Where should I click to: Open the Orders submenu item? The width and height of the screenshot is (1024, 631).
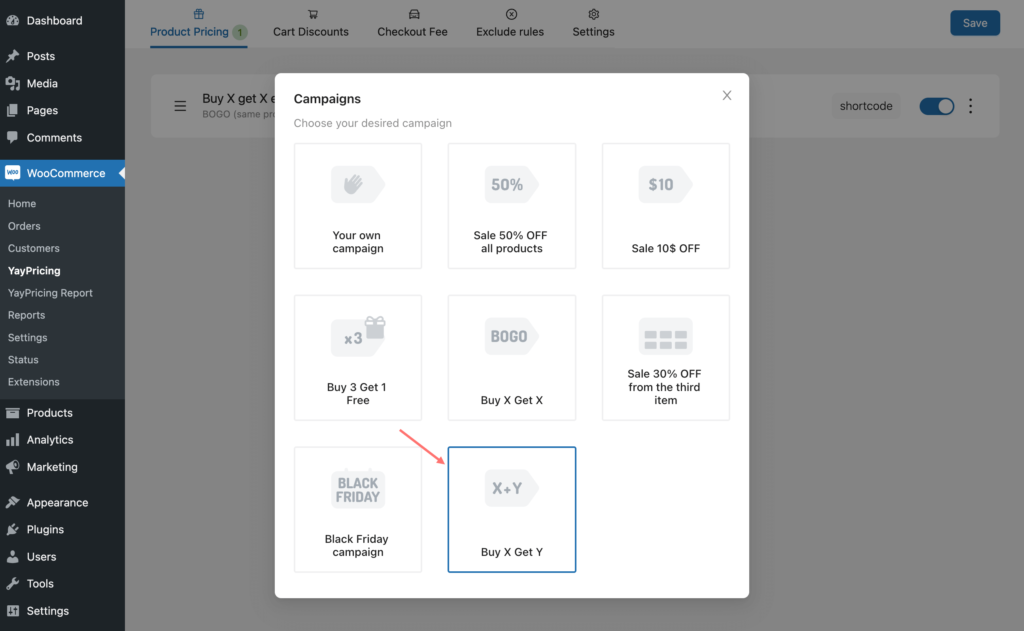tap(24, 226)
